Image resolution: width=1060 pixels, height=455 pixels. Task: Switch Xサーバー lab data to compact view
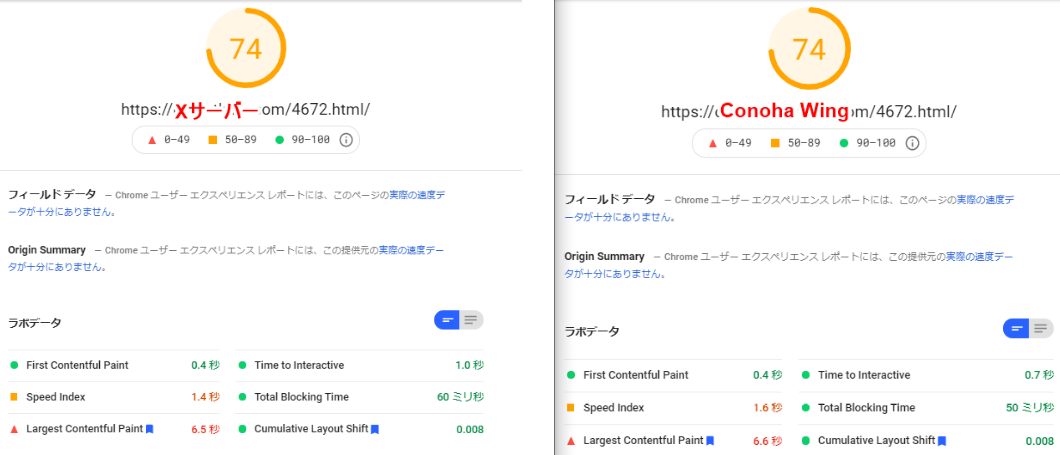point(447,320)
